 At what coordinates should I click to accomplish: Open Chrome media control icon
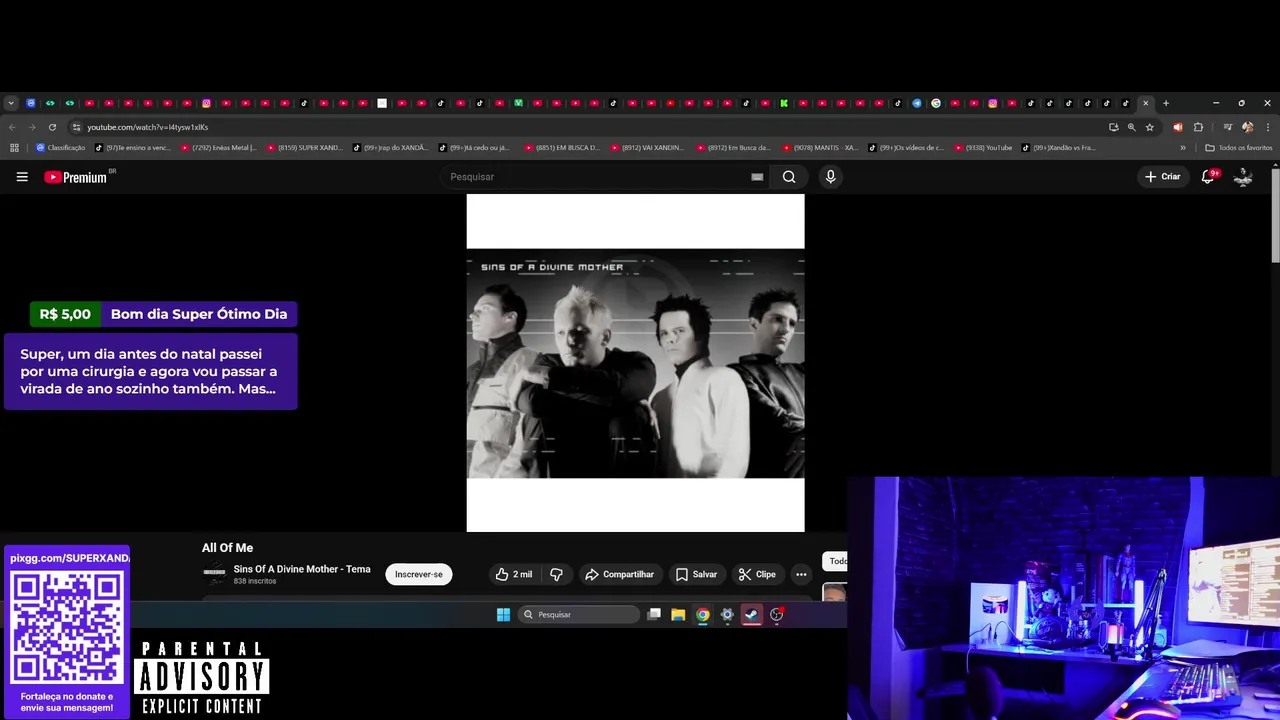tap(1227, 127)
